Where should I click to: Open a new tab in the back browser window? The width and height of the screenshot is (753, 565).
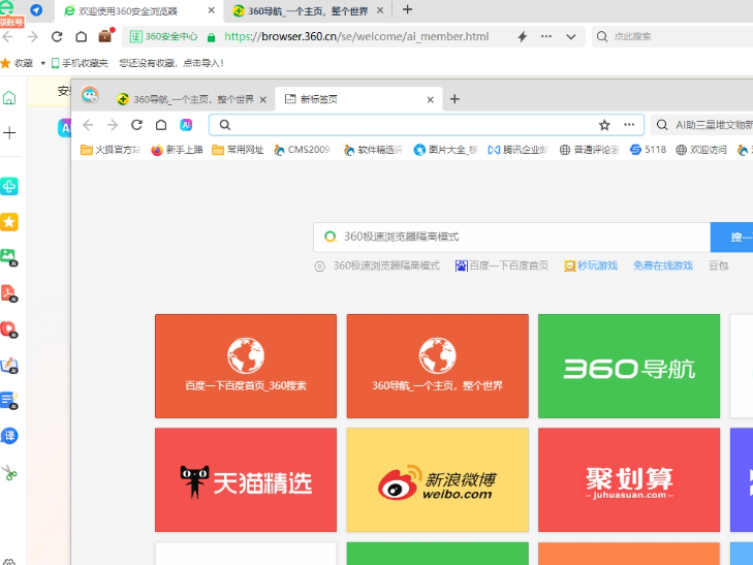(x=407, y=10)
